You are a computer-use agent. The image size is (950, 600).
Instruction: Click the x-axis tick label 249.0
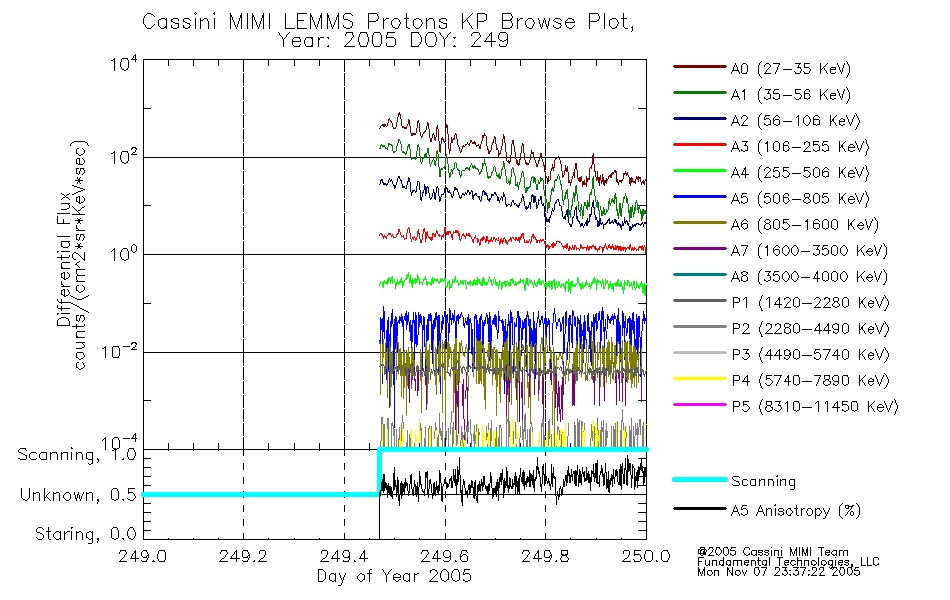point(143,556)
